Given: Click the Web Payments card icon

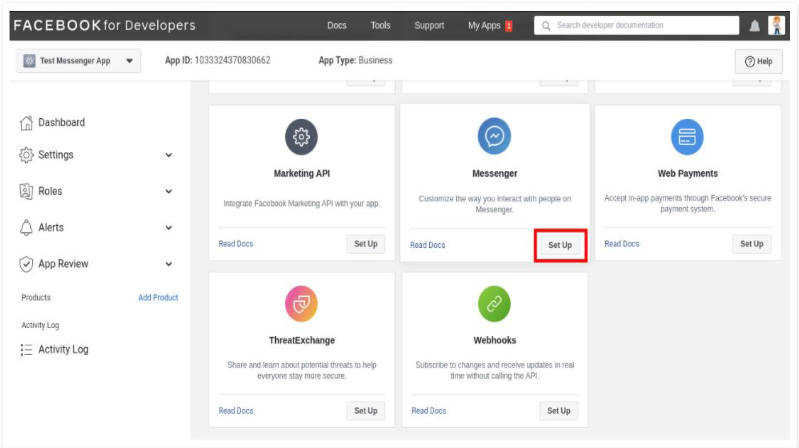Looking at the screenshot, I should (687, 137).
